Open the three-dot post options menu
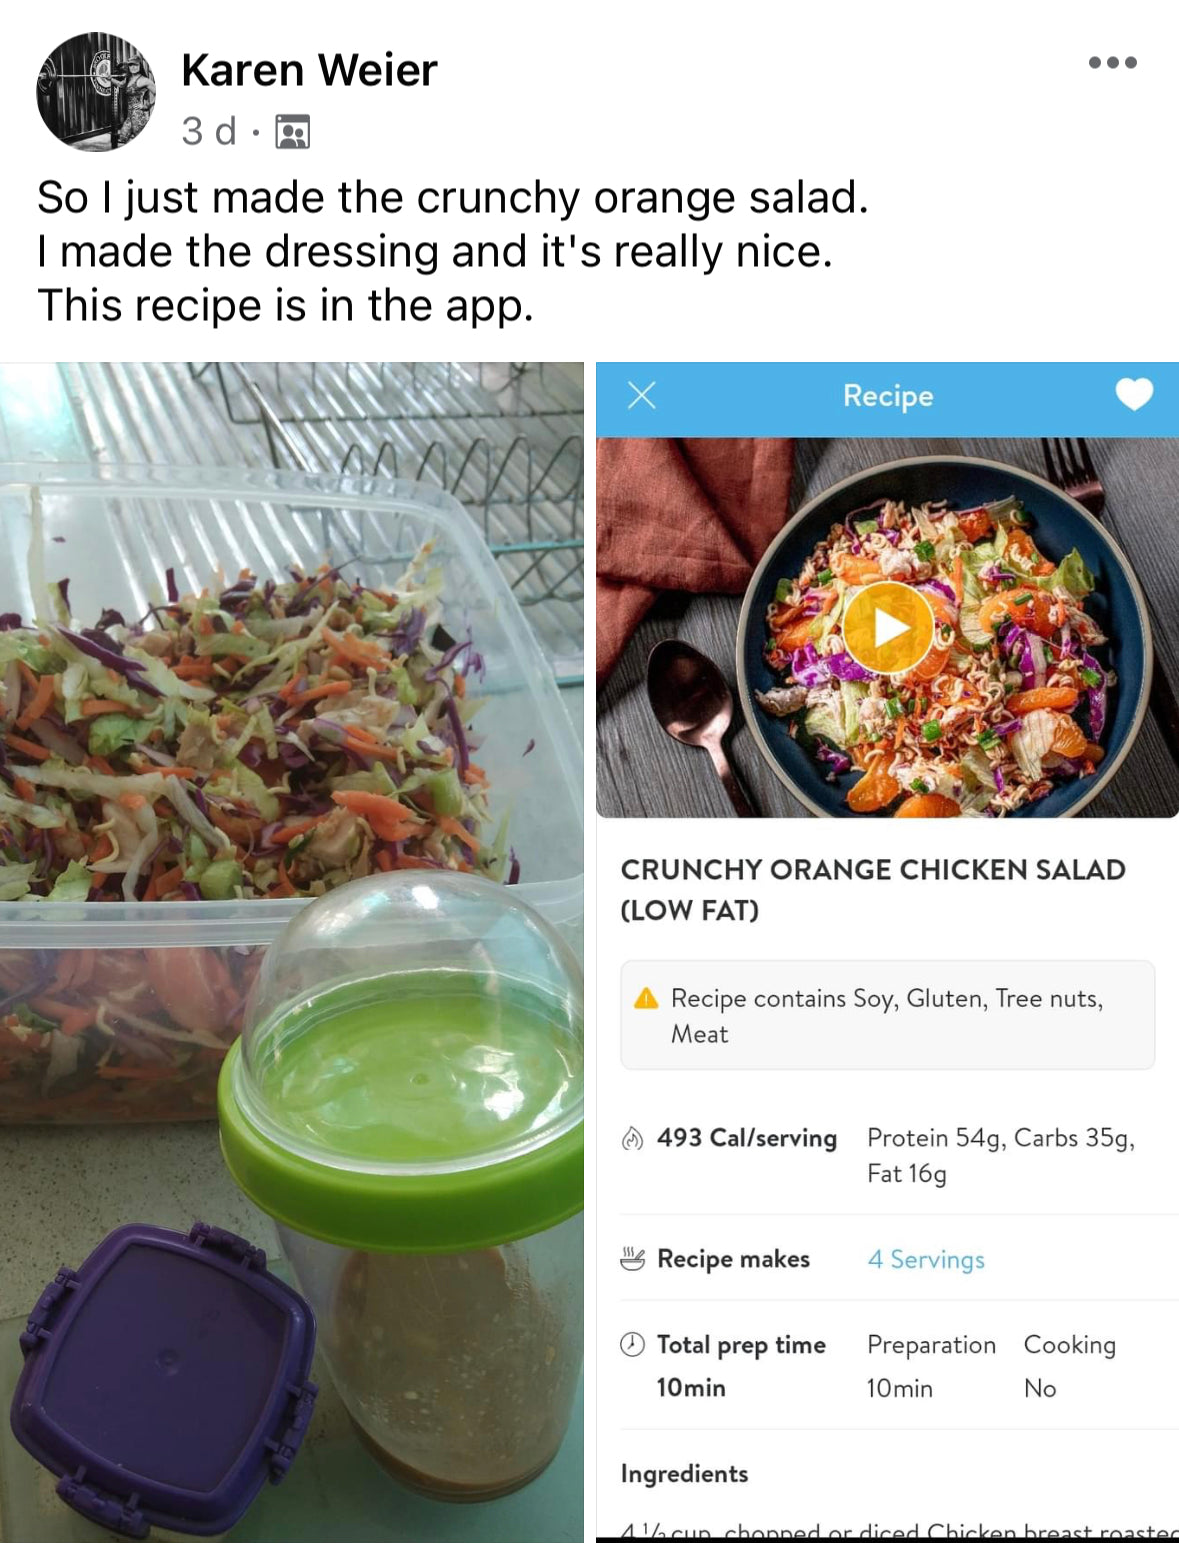This screenshot has height=1548, width=1179. click(x=1112, y=62)
